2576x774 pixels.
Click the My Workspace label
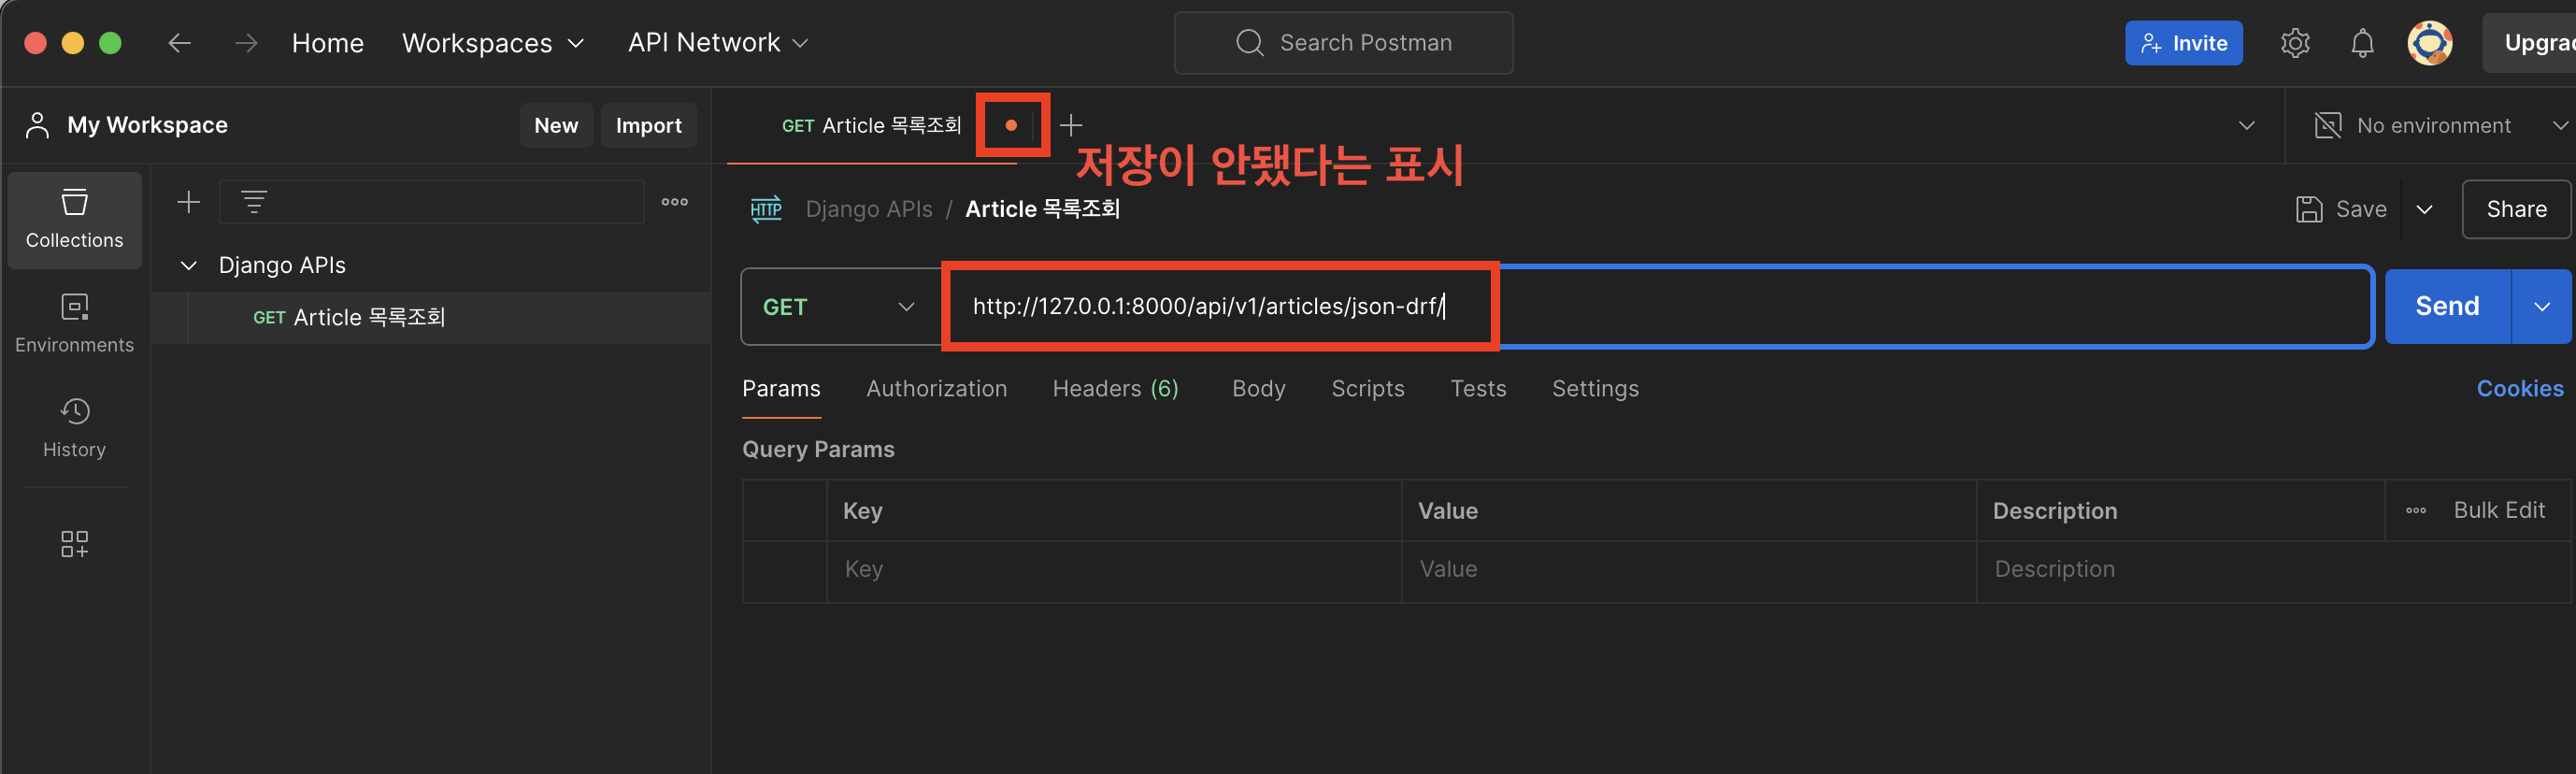147,125
